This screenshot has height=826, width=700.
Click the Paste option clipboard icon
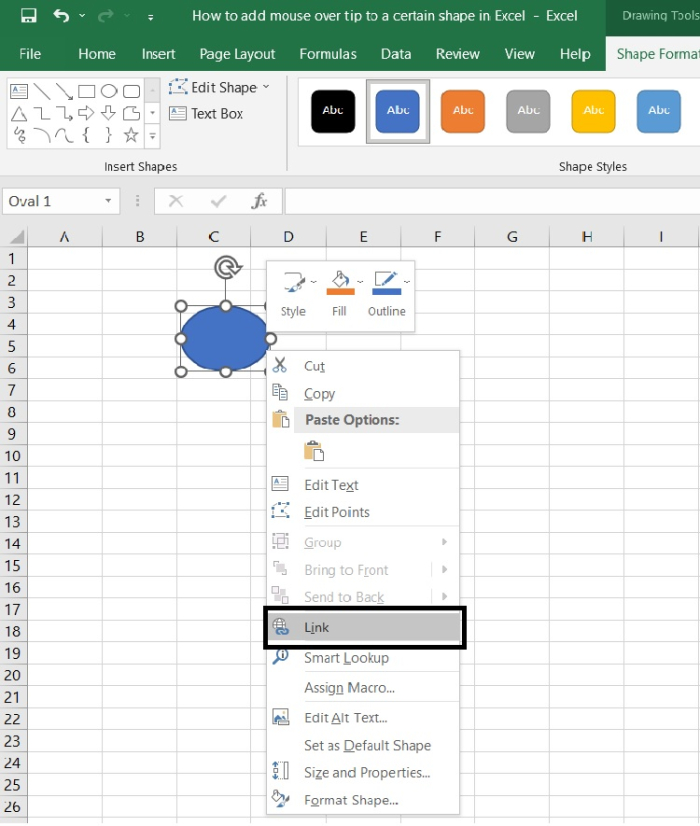pyautogui.click(x=313, y=451)
